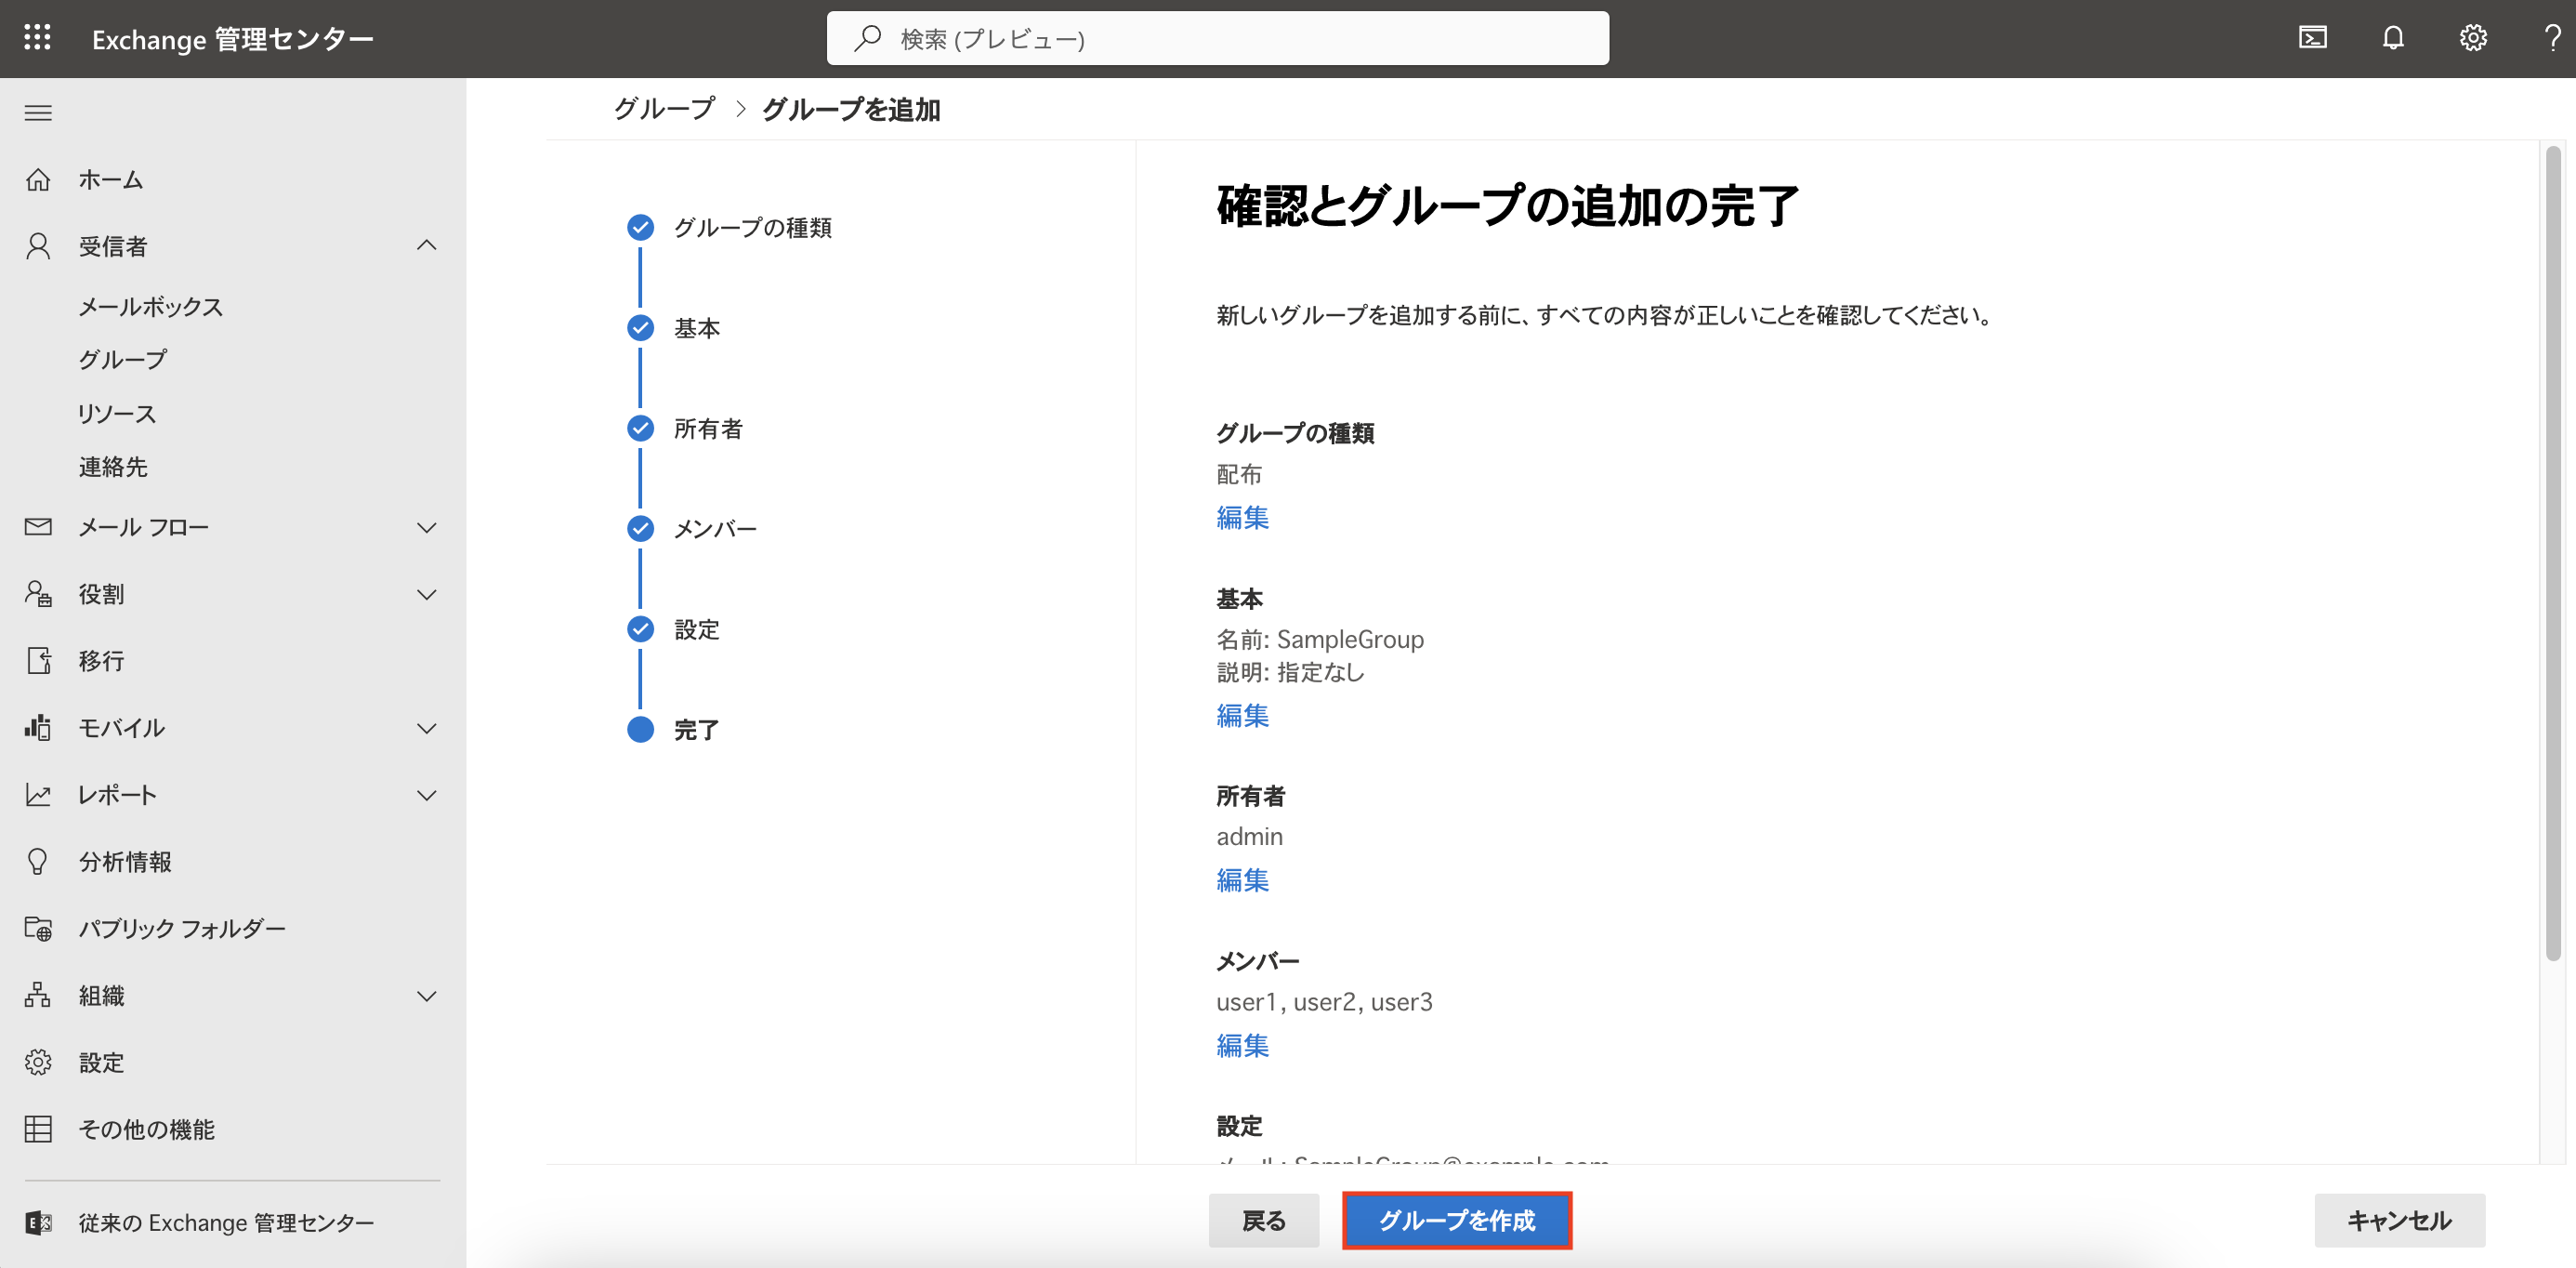Toggle the hamburger navigation menu icon
The image size is (2576, 1268).
coord(38,112)
